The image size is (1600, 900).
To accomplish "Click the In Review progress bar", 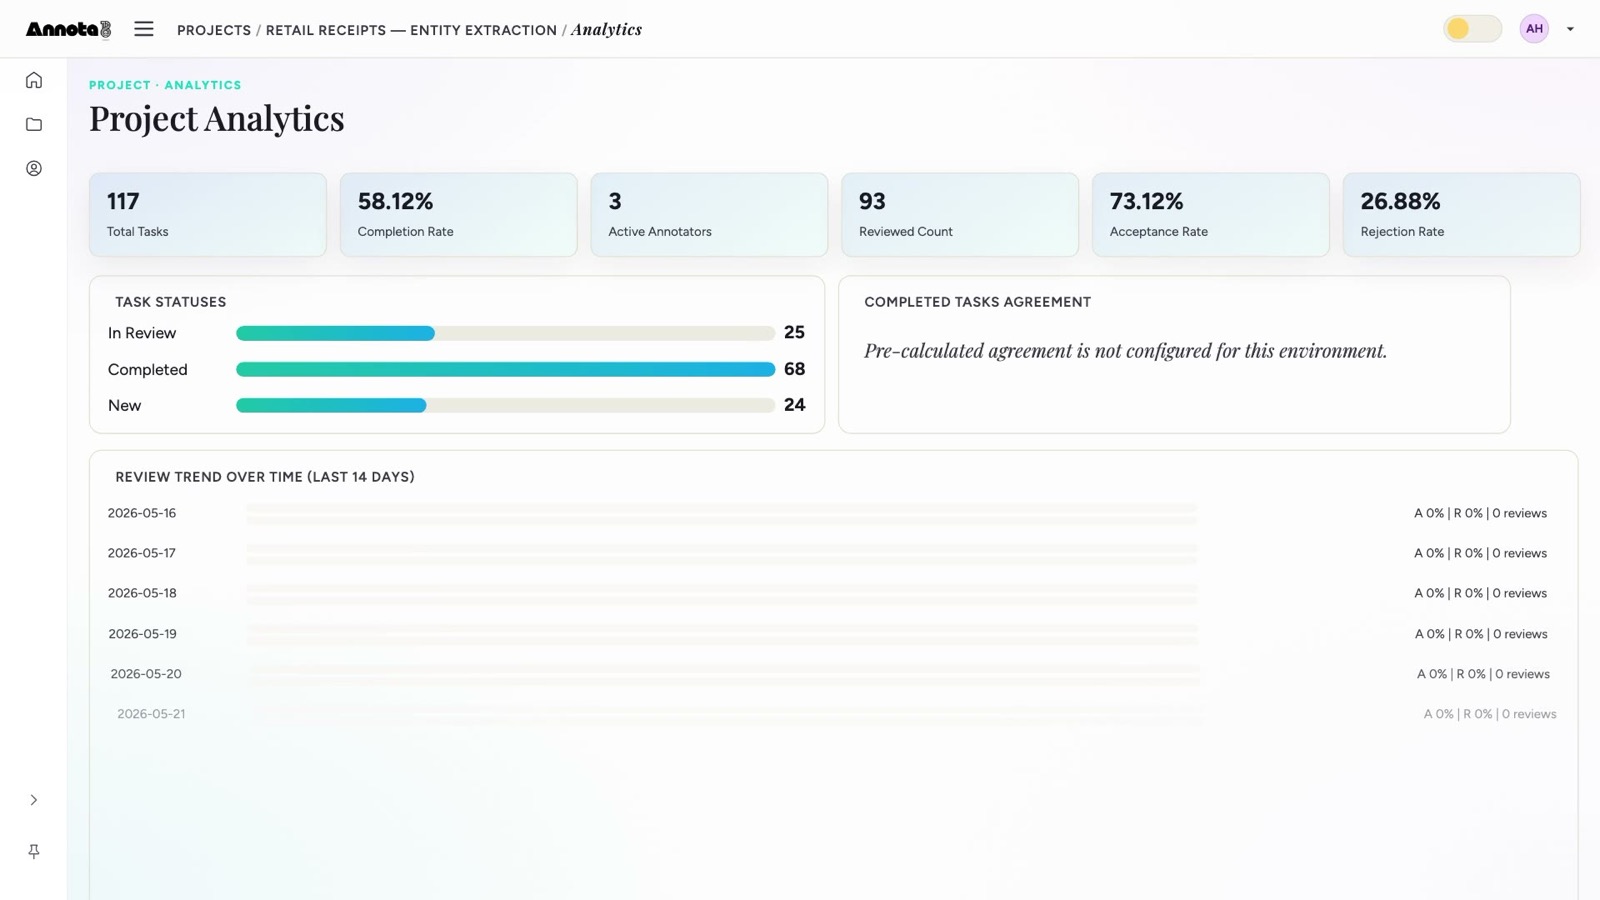I will click(505, 333).
